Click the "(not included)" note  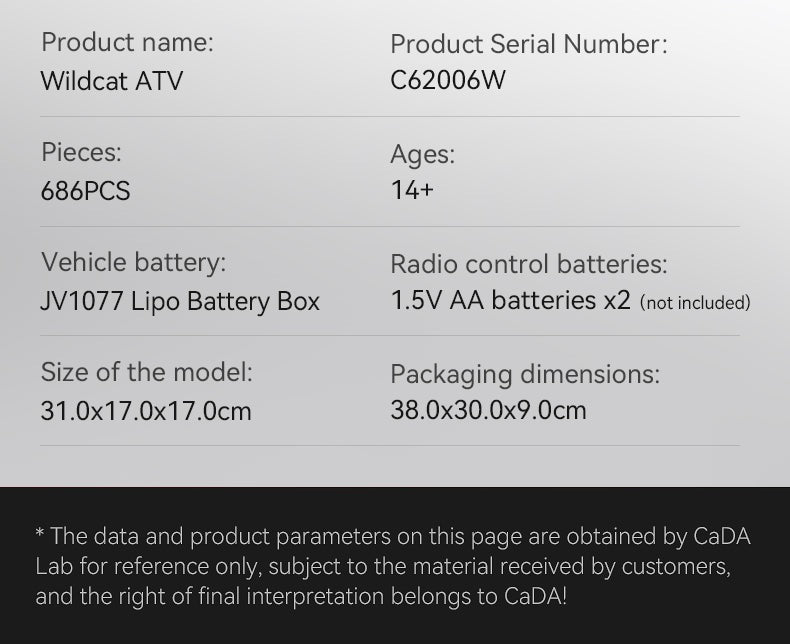[x=695, y=303]
